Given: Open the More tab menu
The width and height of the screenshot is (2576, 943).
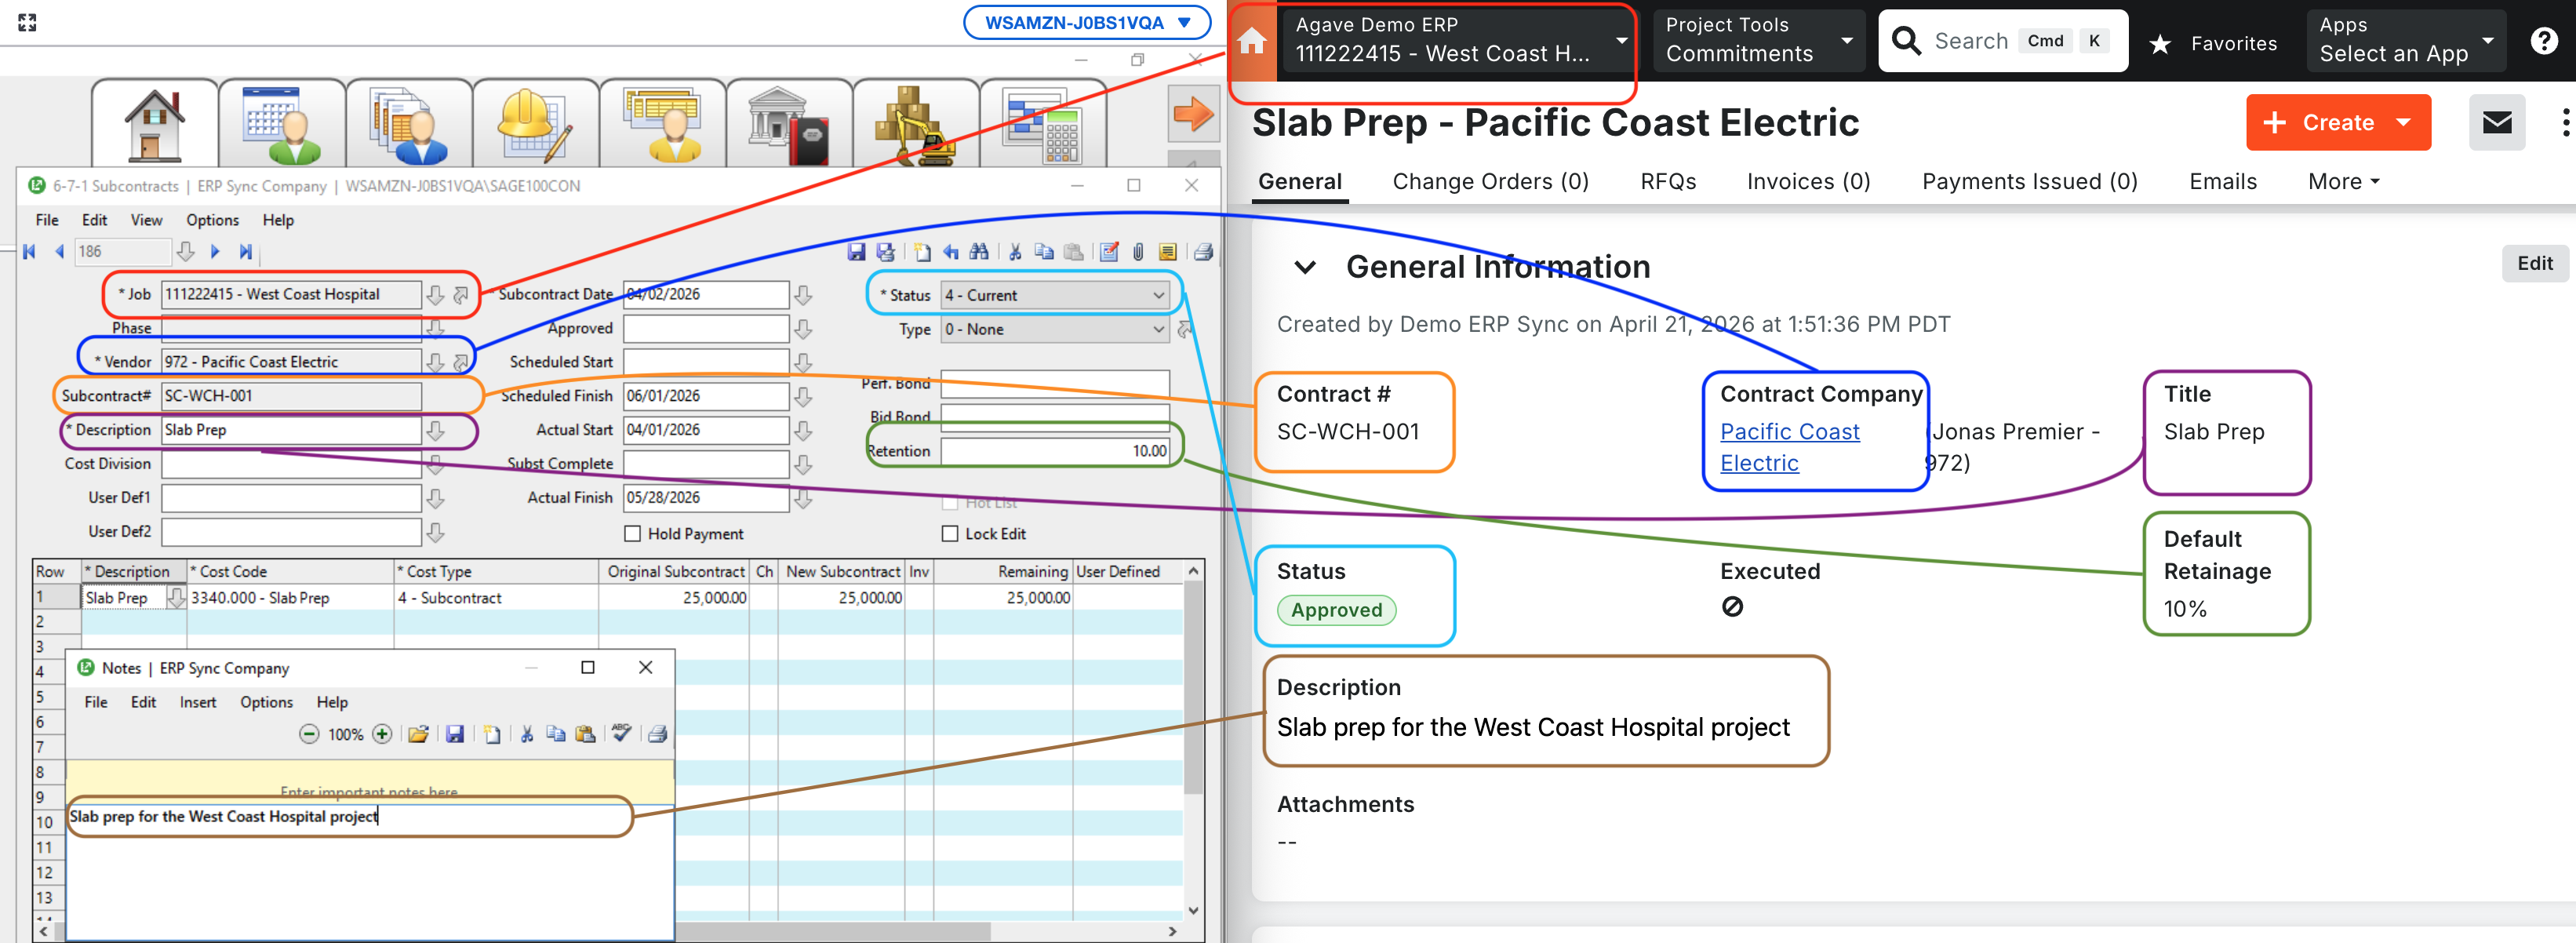Looking at the screenshot, I should 2344,181.
